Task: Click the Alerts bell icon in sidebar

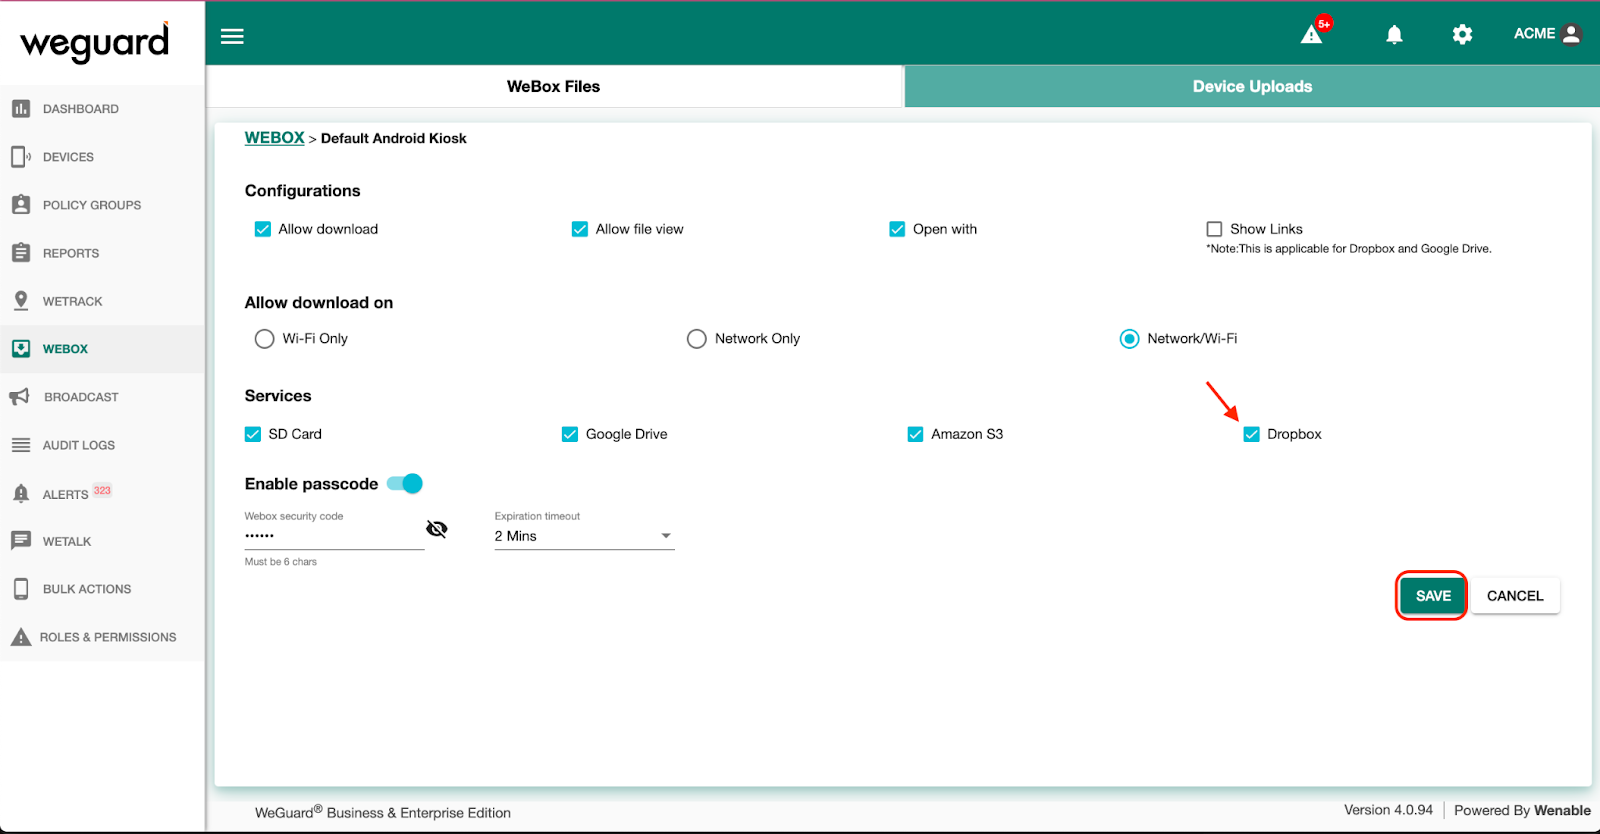Action: [21, 493]
